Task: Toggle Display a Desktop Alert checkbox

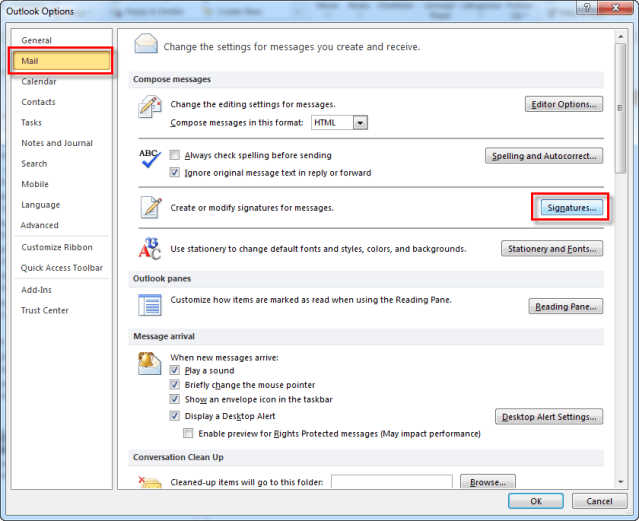Action: click(x=175, y=416)
